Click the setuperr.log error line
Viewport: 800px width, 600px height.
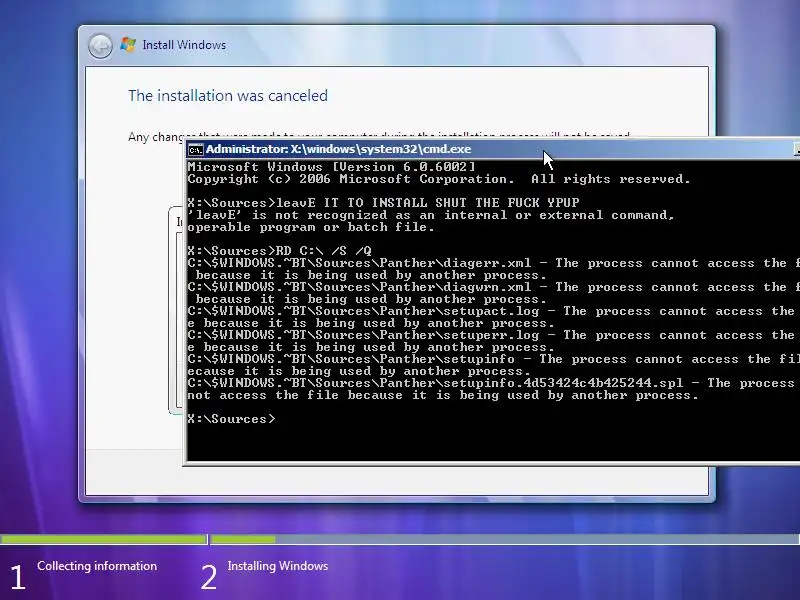(x=493, y=335)
